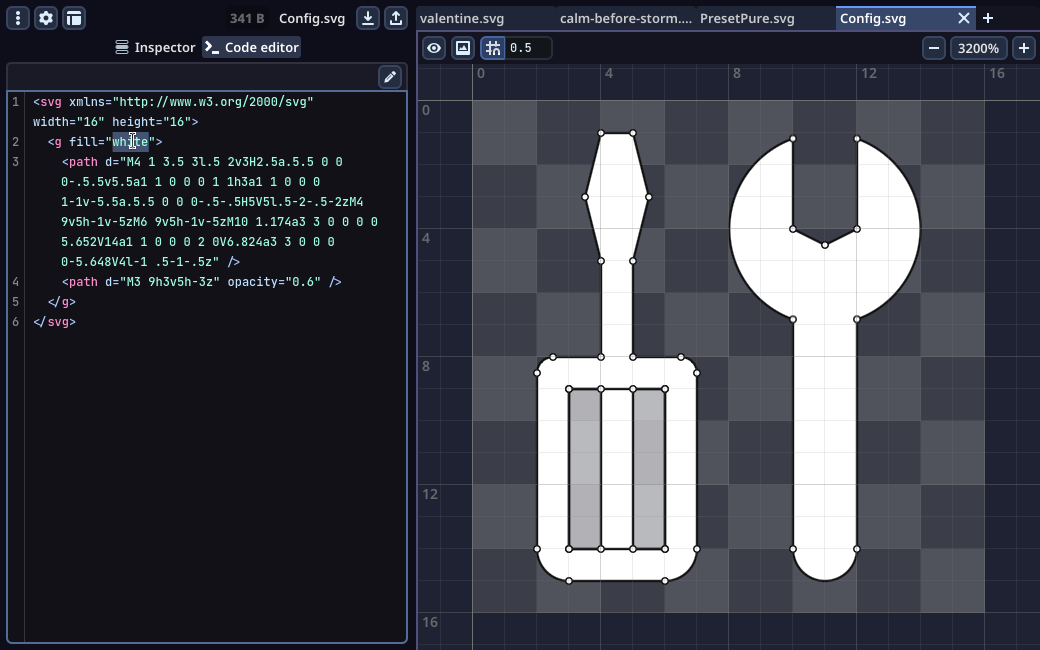Click the closing </g> tag line

pos(62,302)
